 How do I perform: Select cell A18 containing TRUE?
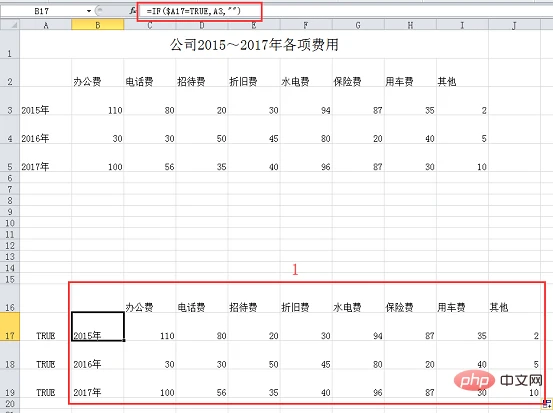45,355
